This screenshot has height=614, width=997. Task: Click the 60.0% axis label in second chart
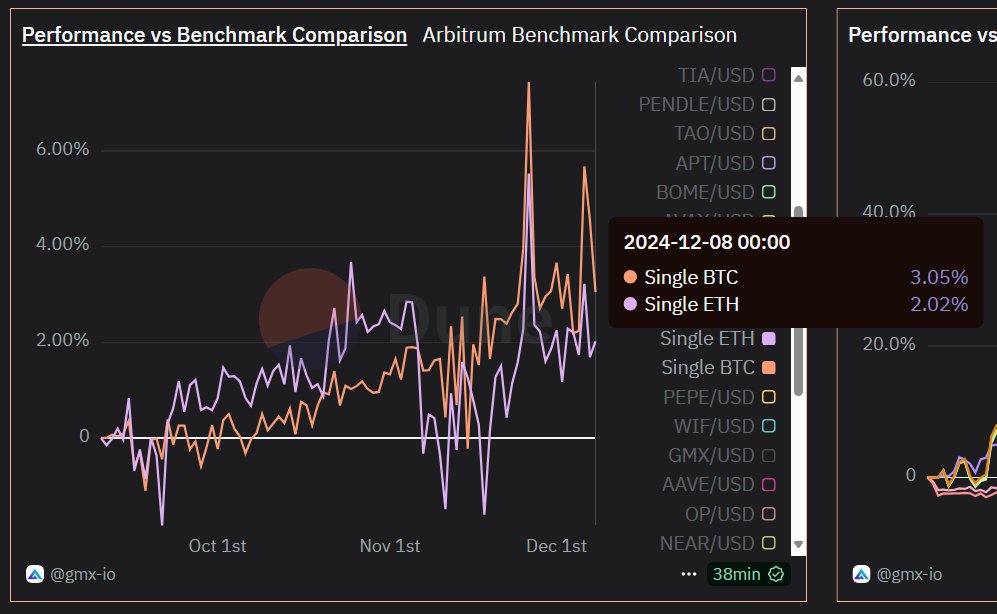[889, 80]
